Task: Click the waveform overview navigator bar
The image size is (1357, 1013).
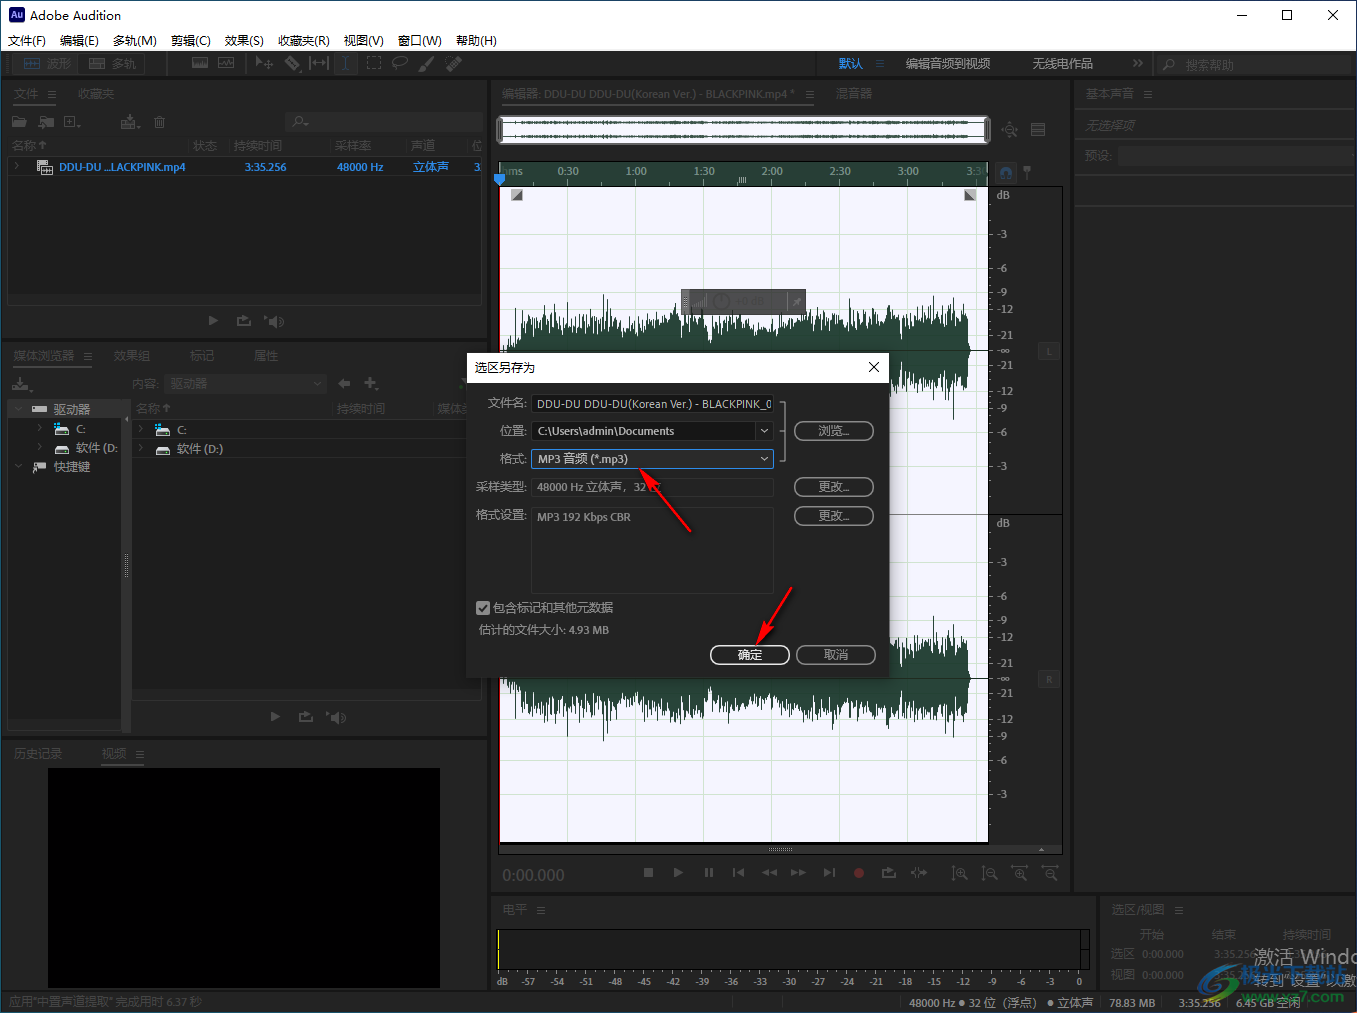Action: pos(743,130)
